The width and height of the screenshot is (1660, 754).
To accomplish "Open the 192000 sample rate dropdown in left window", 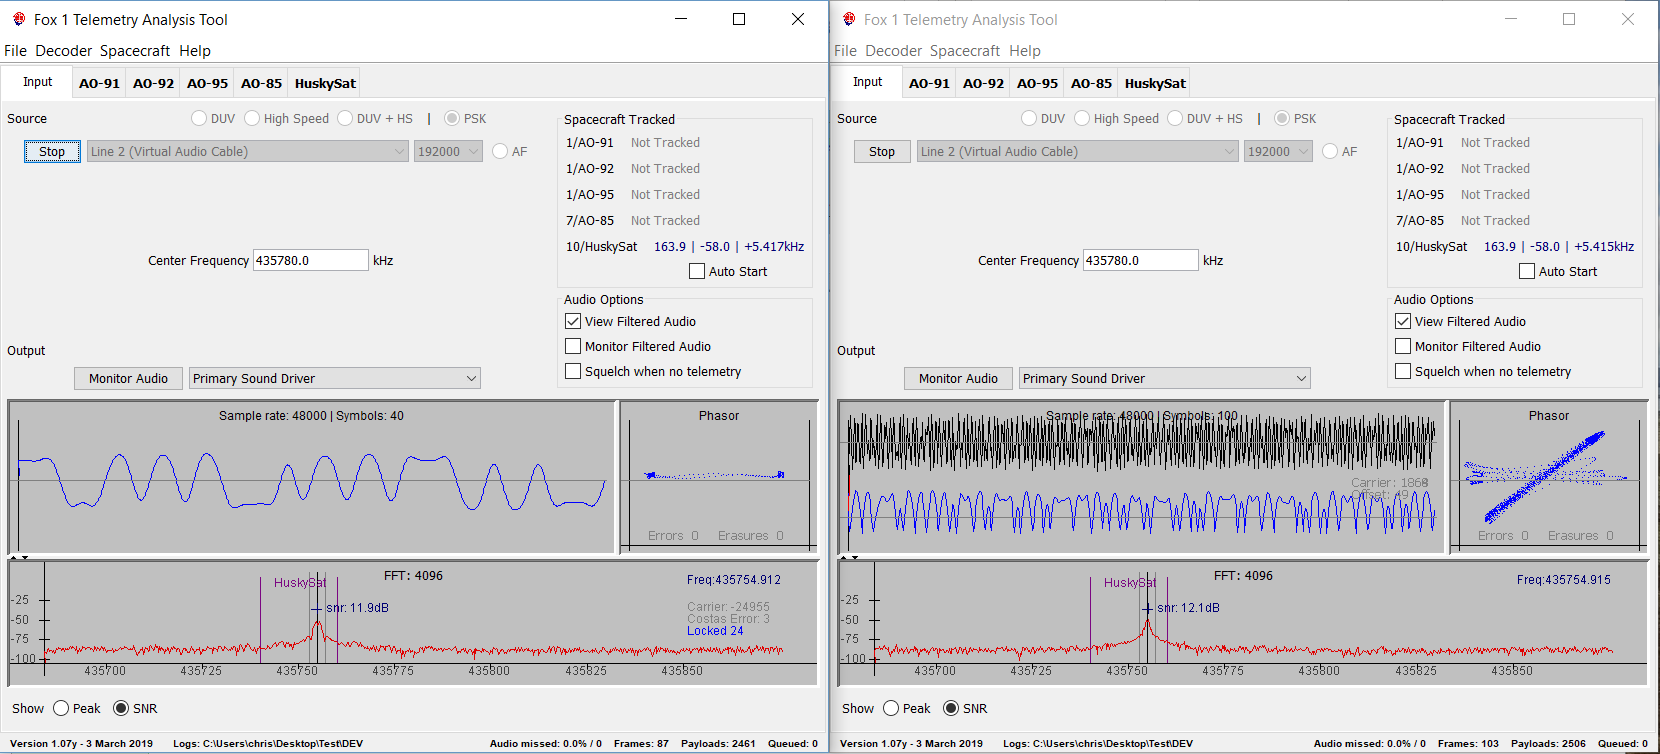I will [x=448, y=151].
